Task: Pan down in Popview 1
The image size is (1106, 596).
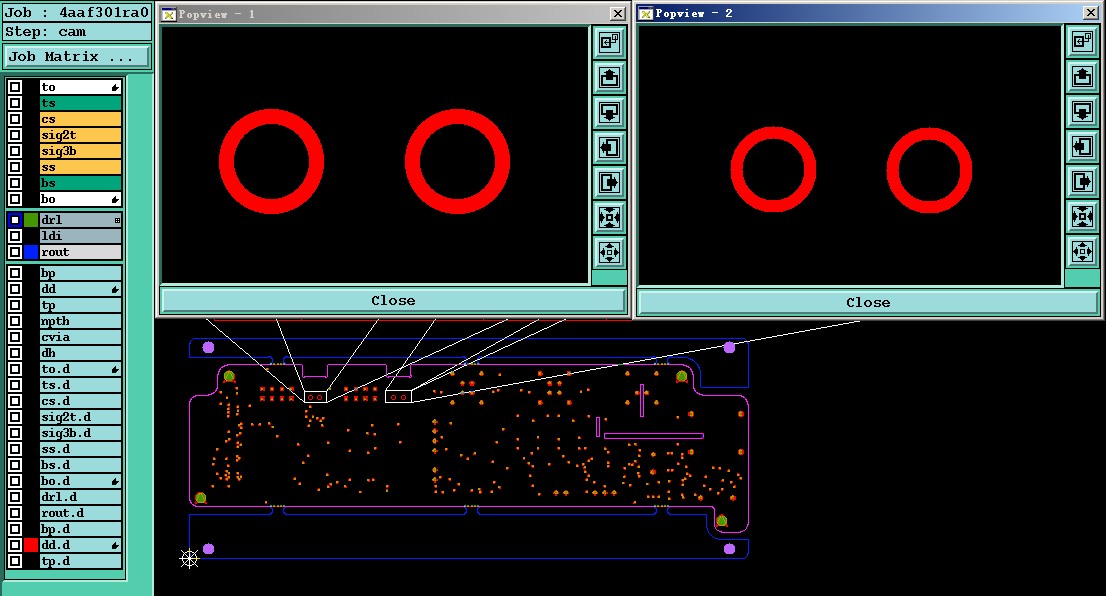Action: (609, 112)
